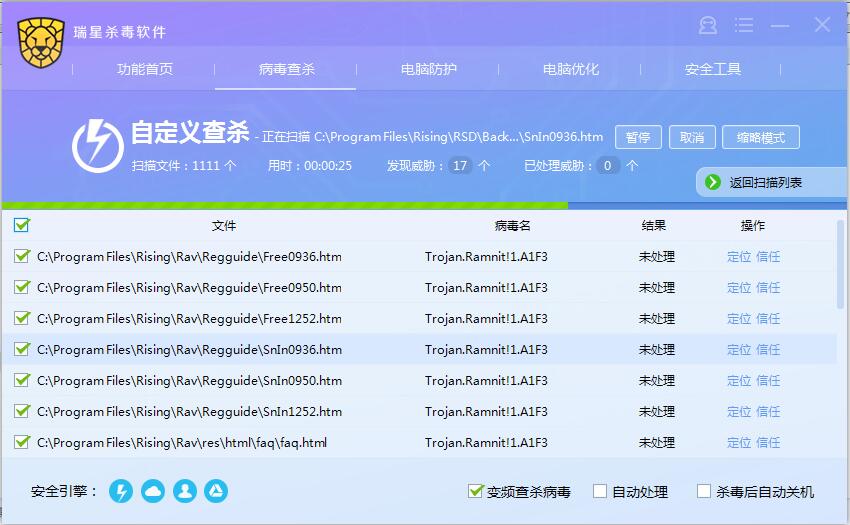
Task: Uncheck the faq.html file checkbox
Action: pyautogui.click(x=22, y=442)
